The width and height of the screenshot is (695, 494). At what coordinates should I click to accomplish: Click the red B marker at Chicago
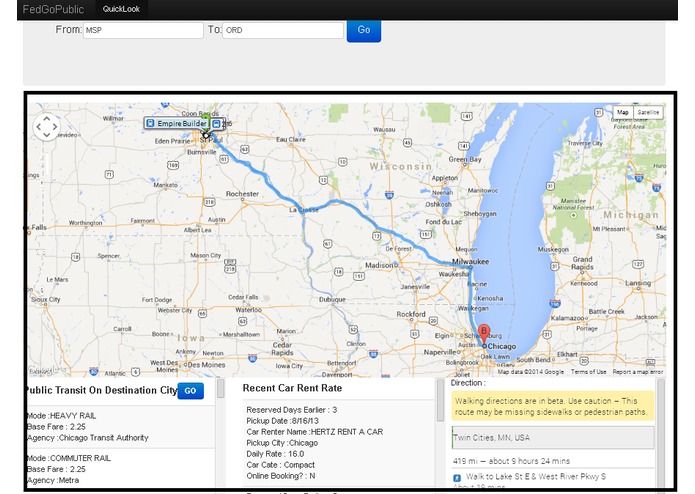click(484, 335)
